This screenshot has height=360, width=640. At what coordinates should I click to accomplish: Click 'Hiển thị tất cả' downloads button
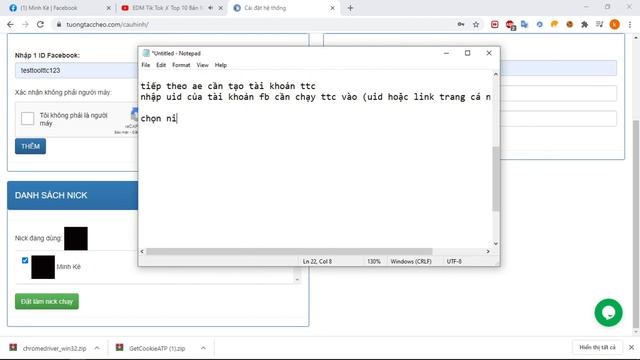597,347
